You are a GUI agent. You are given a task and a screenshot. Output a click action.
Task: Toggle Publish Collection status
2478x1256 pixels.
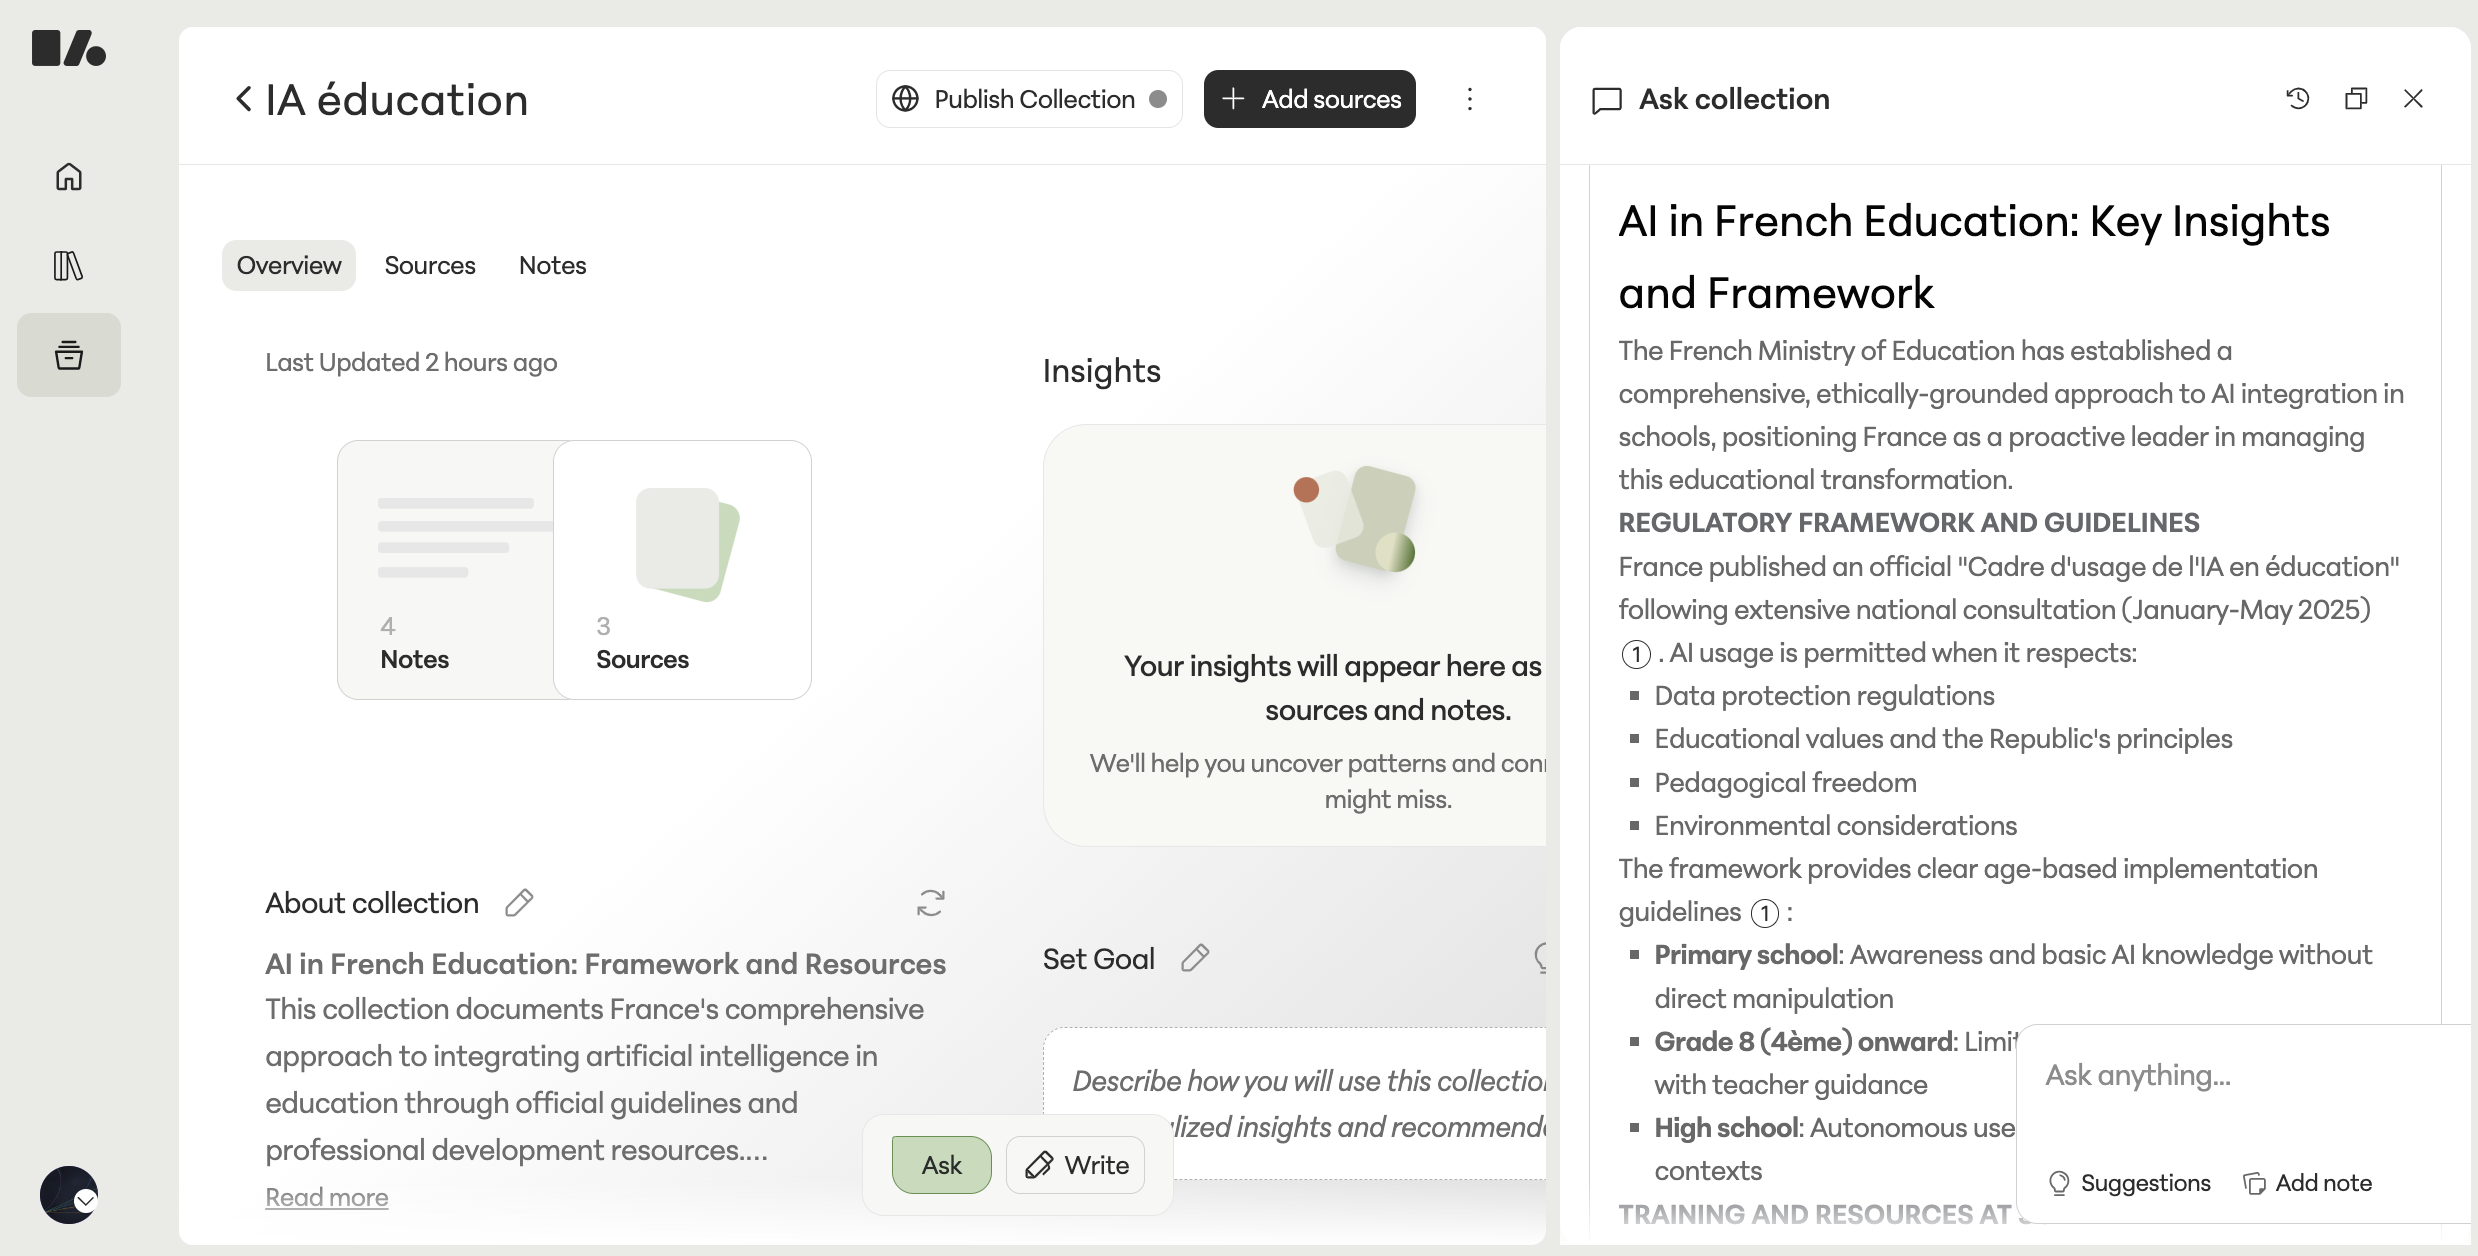point(1029,99)
